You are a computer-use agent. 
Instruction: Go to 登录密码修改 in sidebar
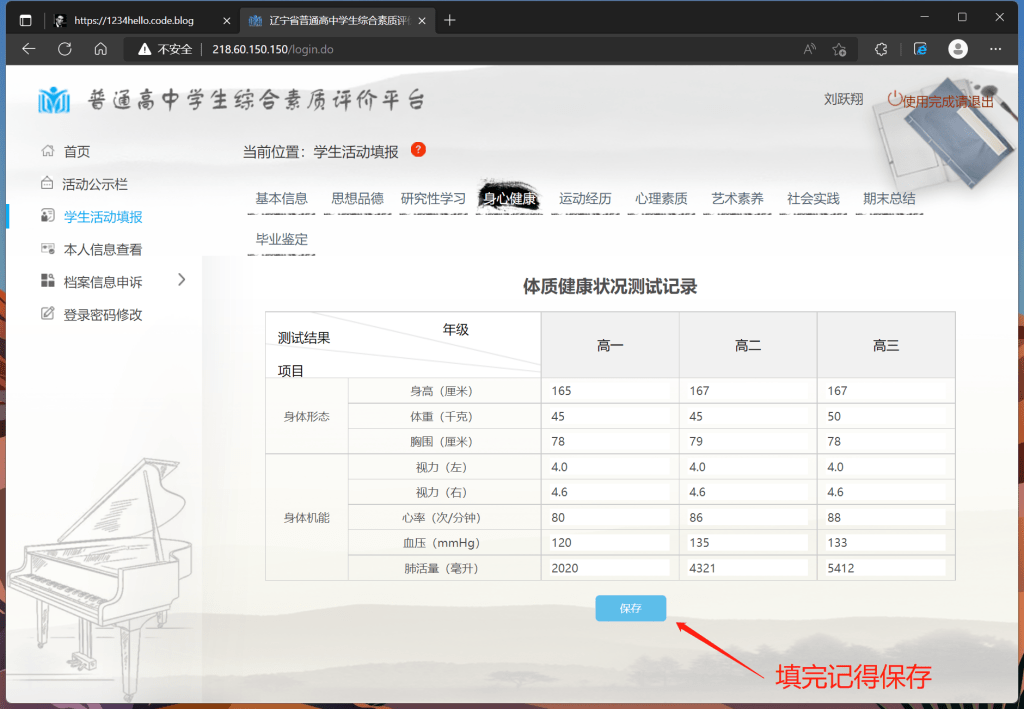click(102, 314)
